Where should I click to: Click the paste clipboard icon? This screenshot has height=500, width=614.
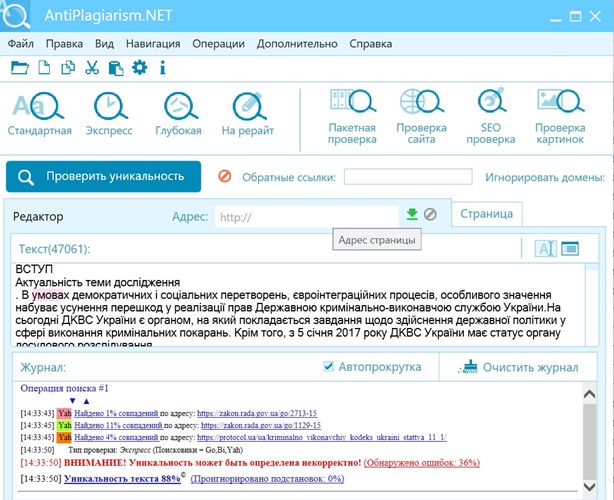tap(116, 68)
